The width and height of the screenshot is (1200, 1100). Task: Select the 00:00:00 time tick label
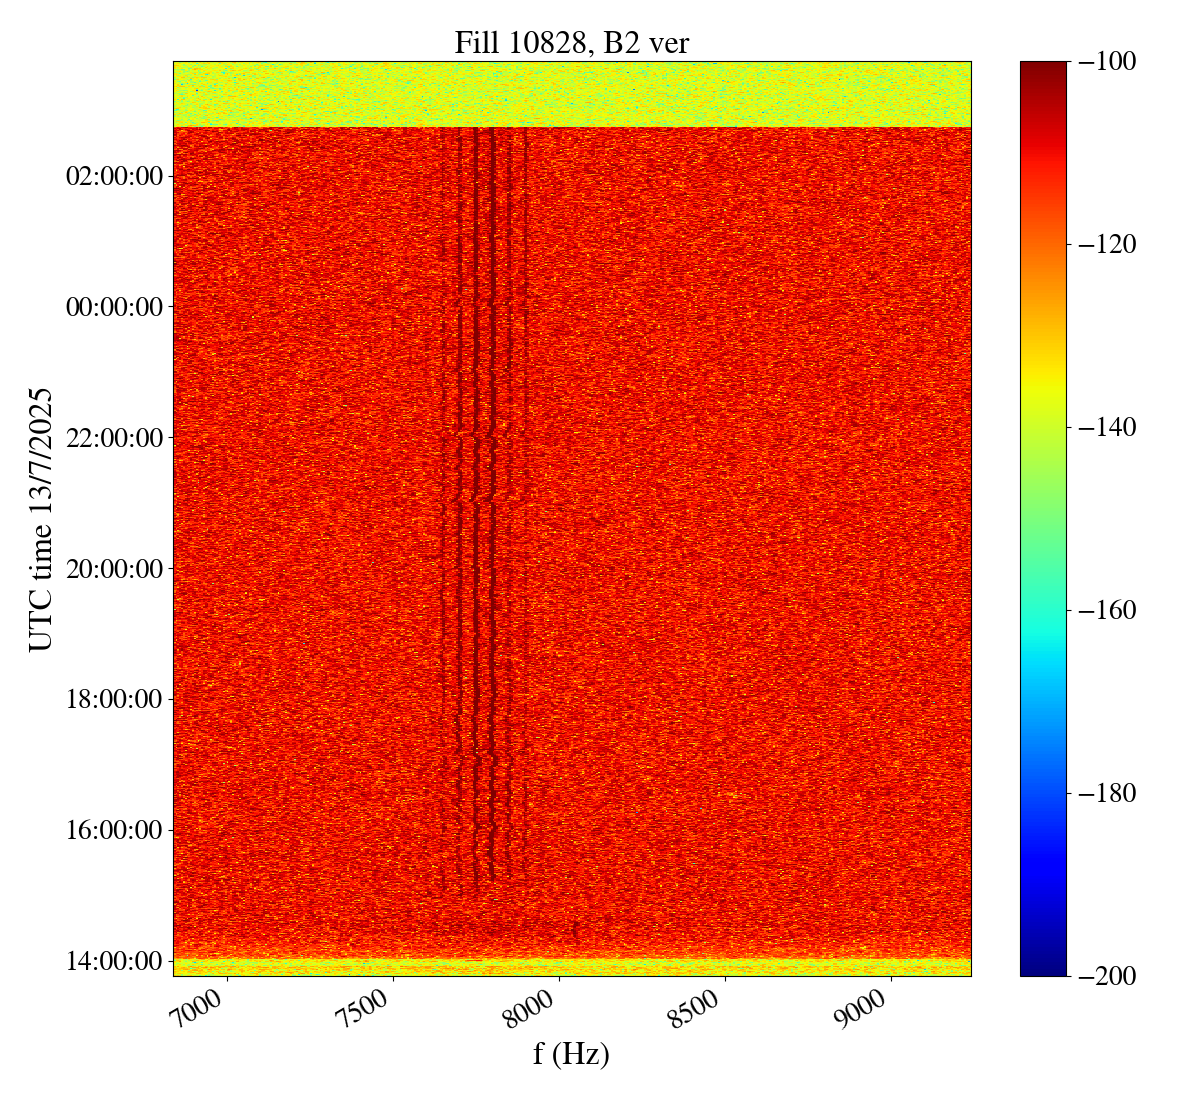click(113, 307)
